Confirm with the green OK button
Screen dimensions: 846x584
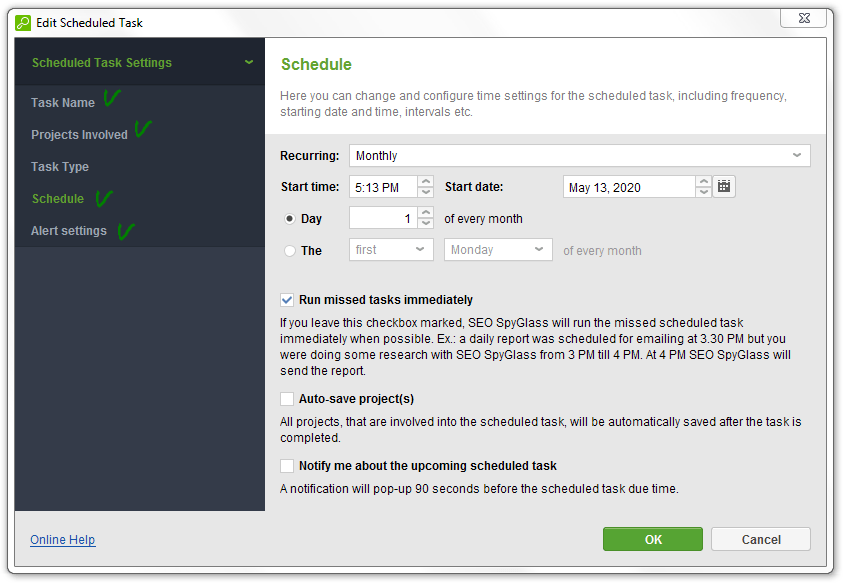(x=653, y=539)
